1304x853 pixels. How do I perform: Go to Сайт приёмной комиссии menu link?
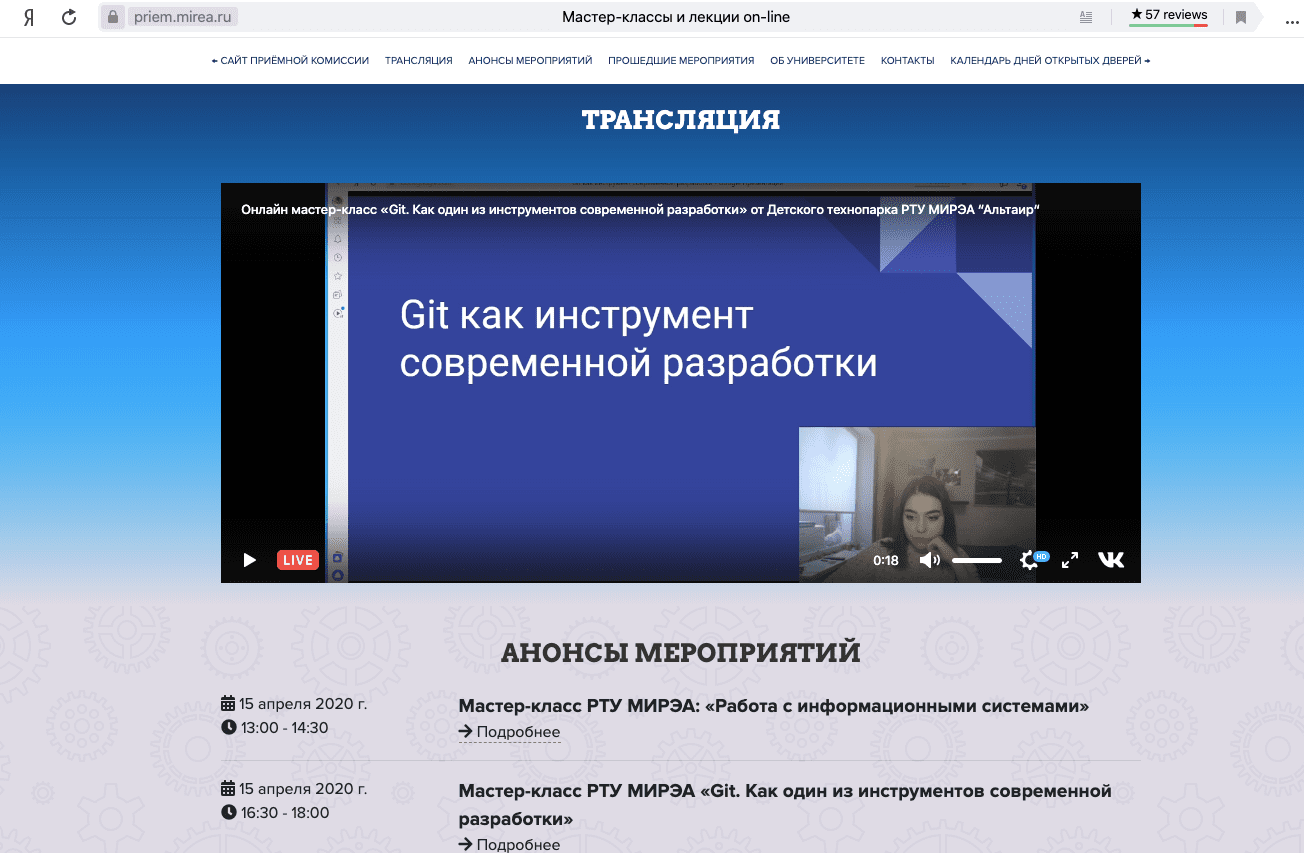pos(290,61)
